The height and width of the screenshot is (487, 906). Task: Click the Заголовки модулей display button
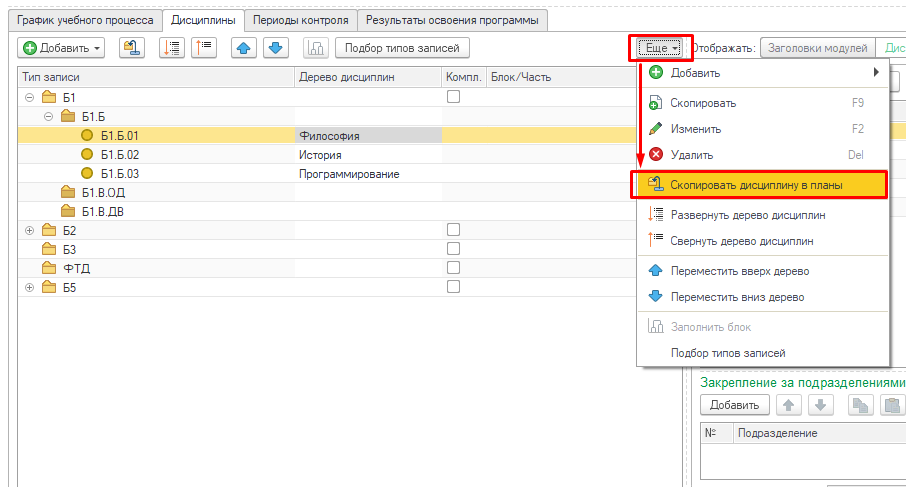pos(816,47)
